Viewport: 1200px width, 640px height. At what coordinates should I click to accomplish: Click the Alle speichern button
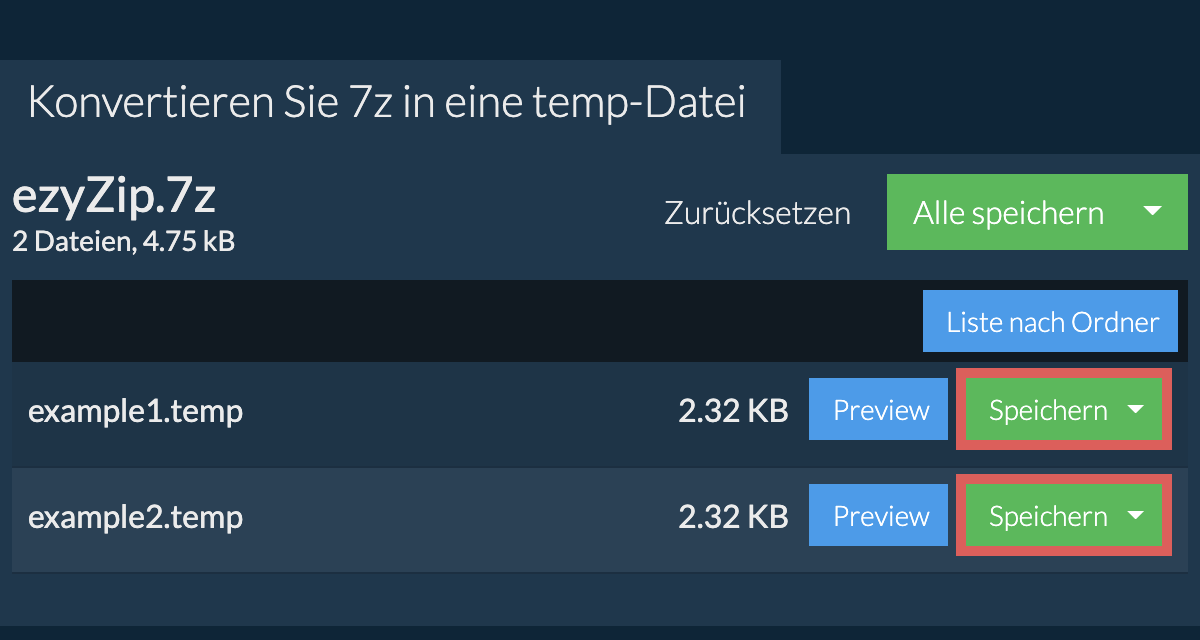[1008, 212]
